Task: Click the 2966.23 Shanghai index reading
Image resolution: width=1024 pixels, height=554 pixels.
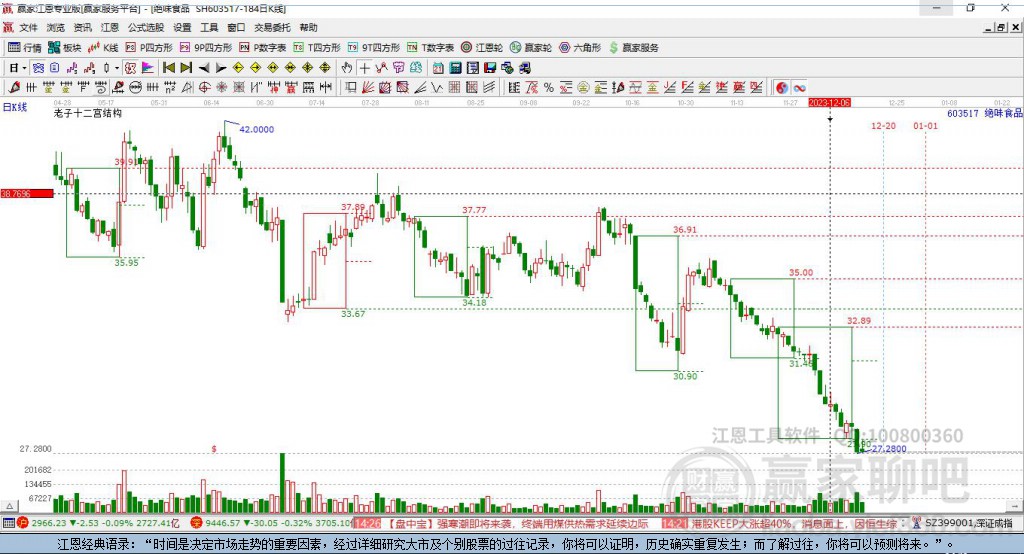Action: click(x=49, y=523)
